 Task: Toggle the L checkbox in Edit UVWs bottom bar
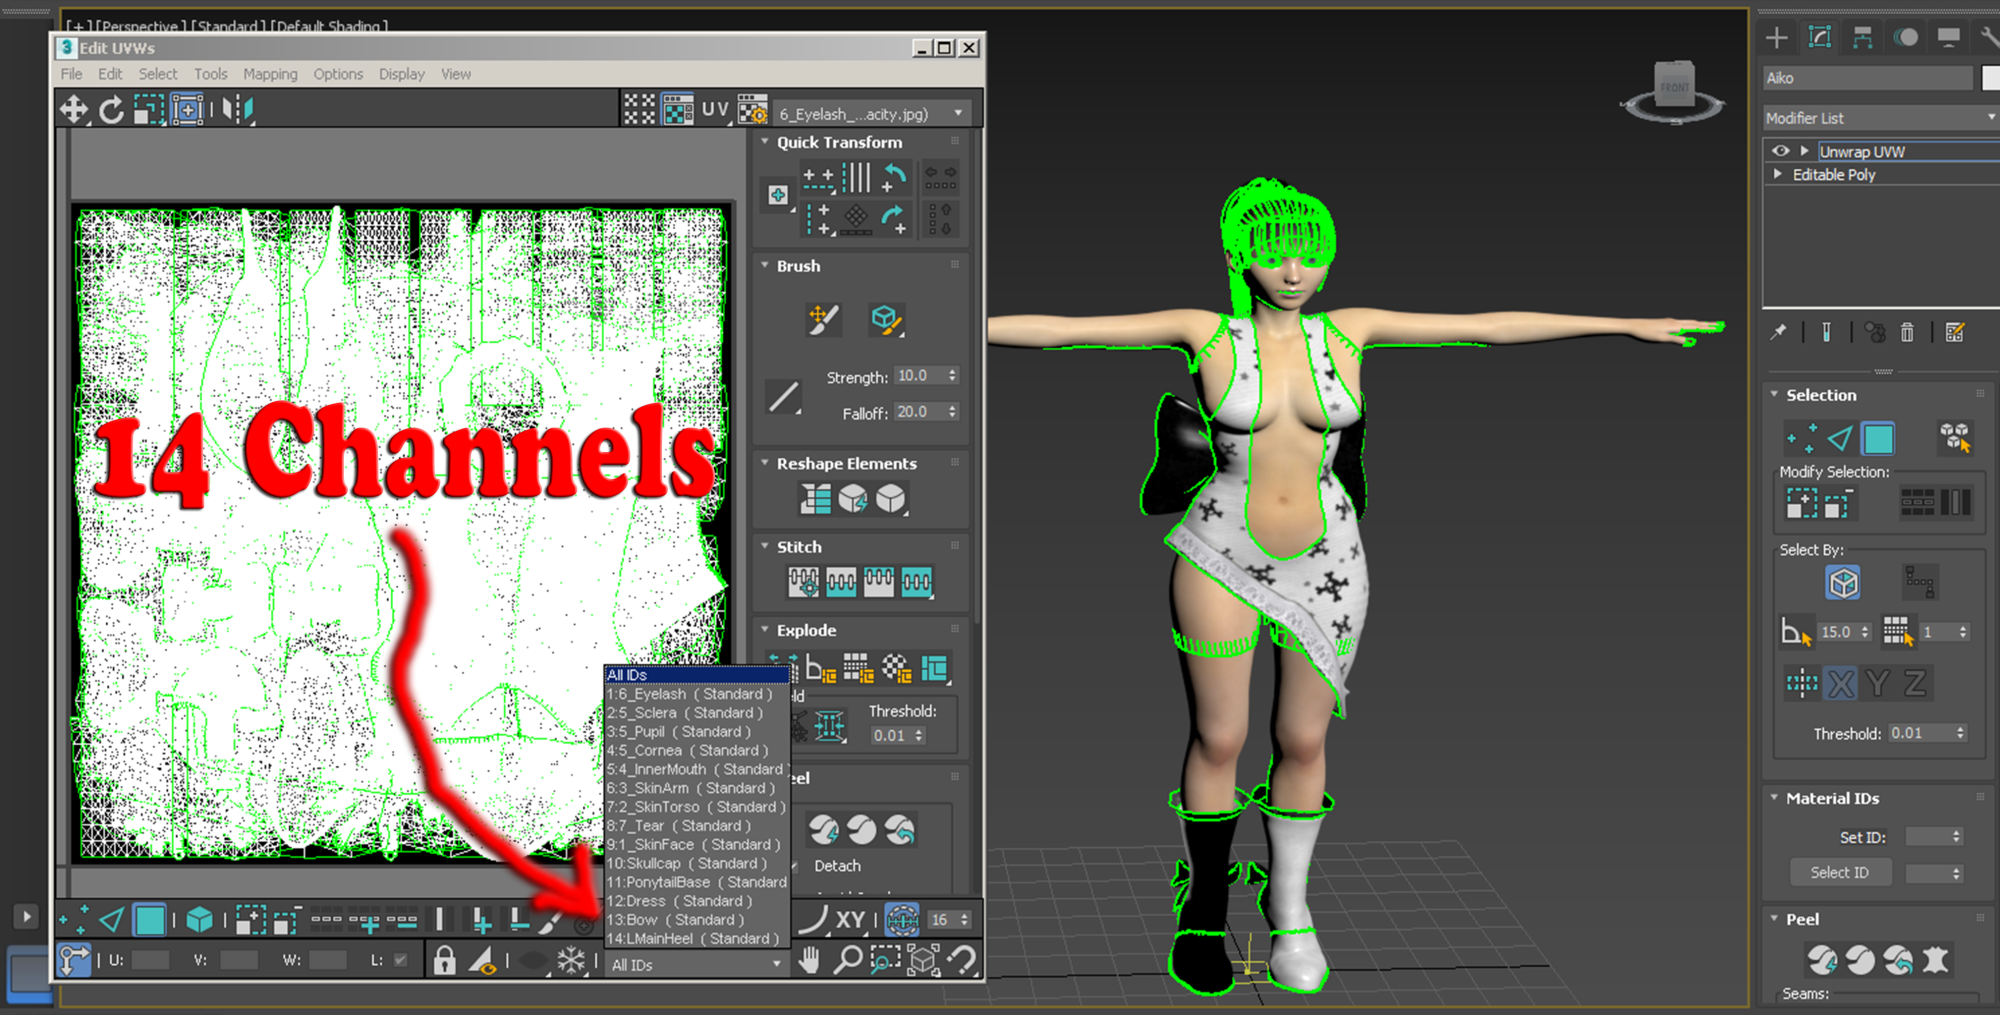[x=401, y=960]
